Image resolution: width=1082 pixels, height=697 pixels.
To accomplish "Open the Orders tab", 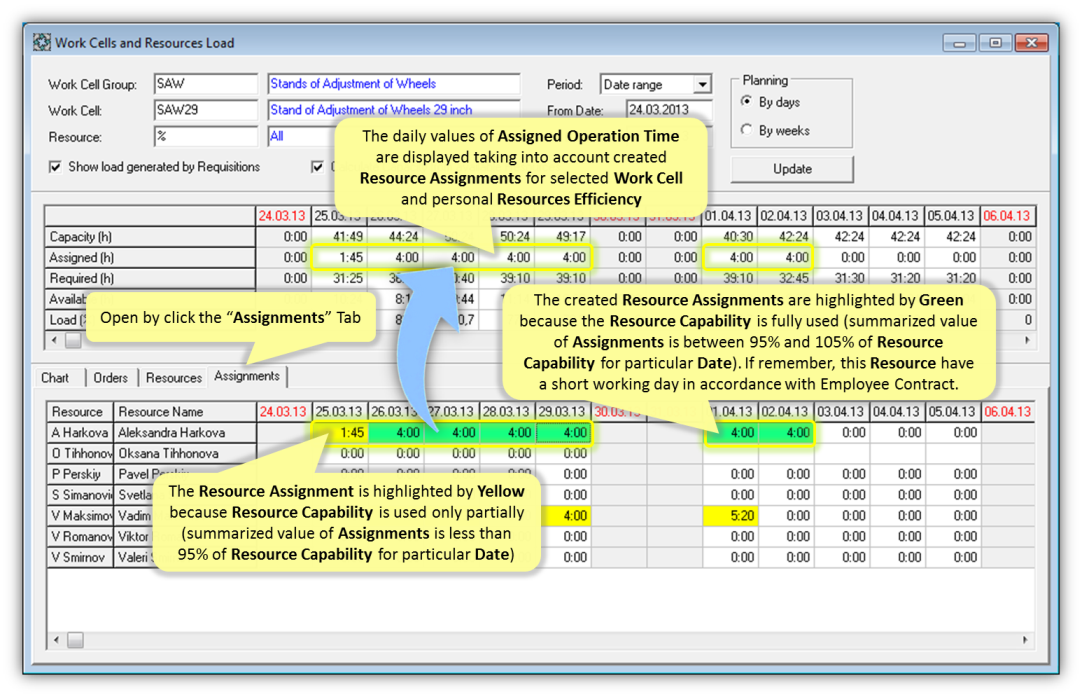I will 110,378.
